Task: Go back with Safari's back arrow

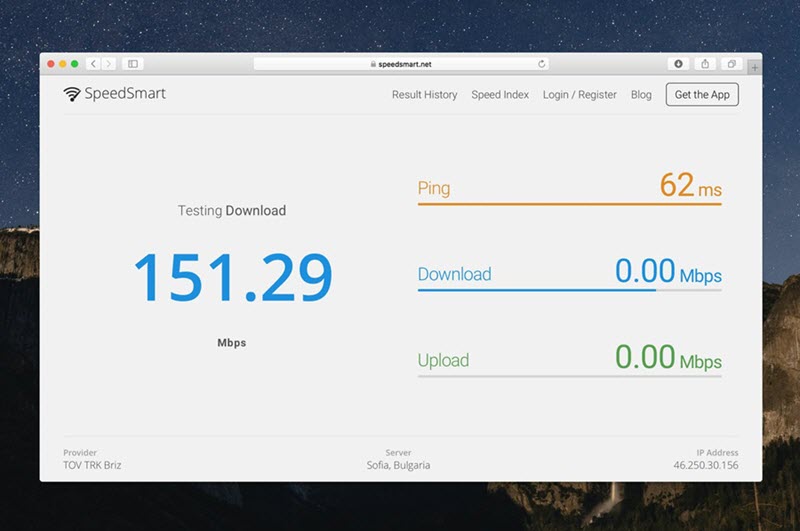Action: tap(93, 64)
